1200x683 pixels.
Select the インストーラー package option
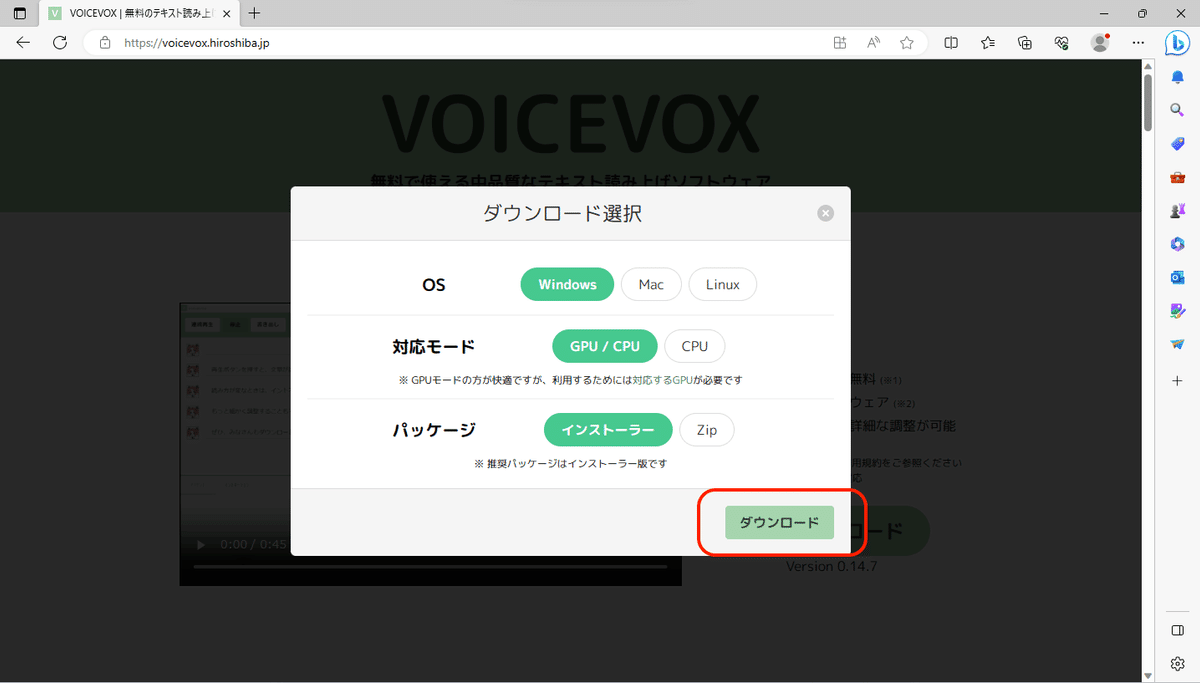(608, 430)
